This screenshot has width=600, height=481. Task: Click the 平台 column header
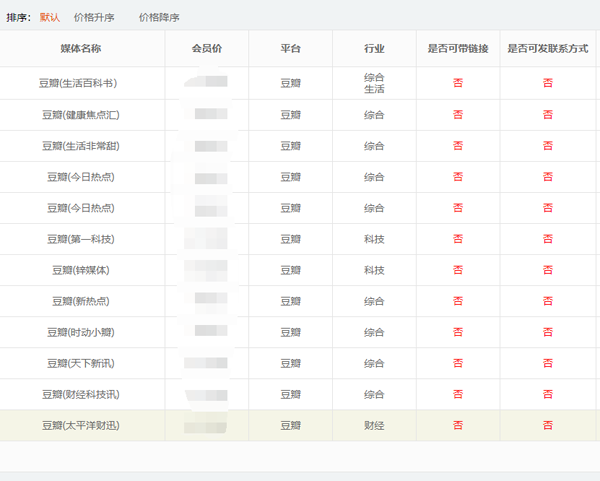(x=290, y=49)
